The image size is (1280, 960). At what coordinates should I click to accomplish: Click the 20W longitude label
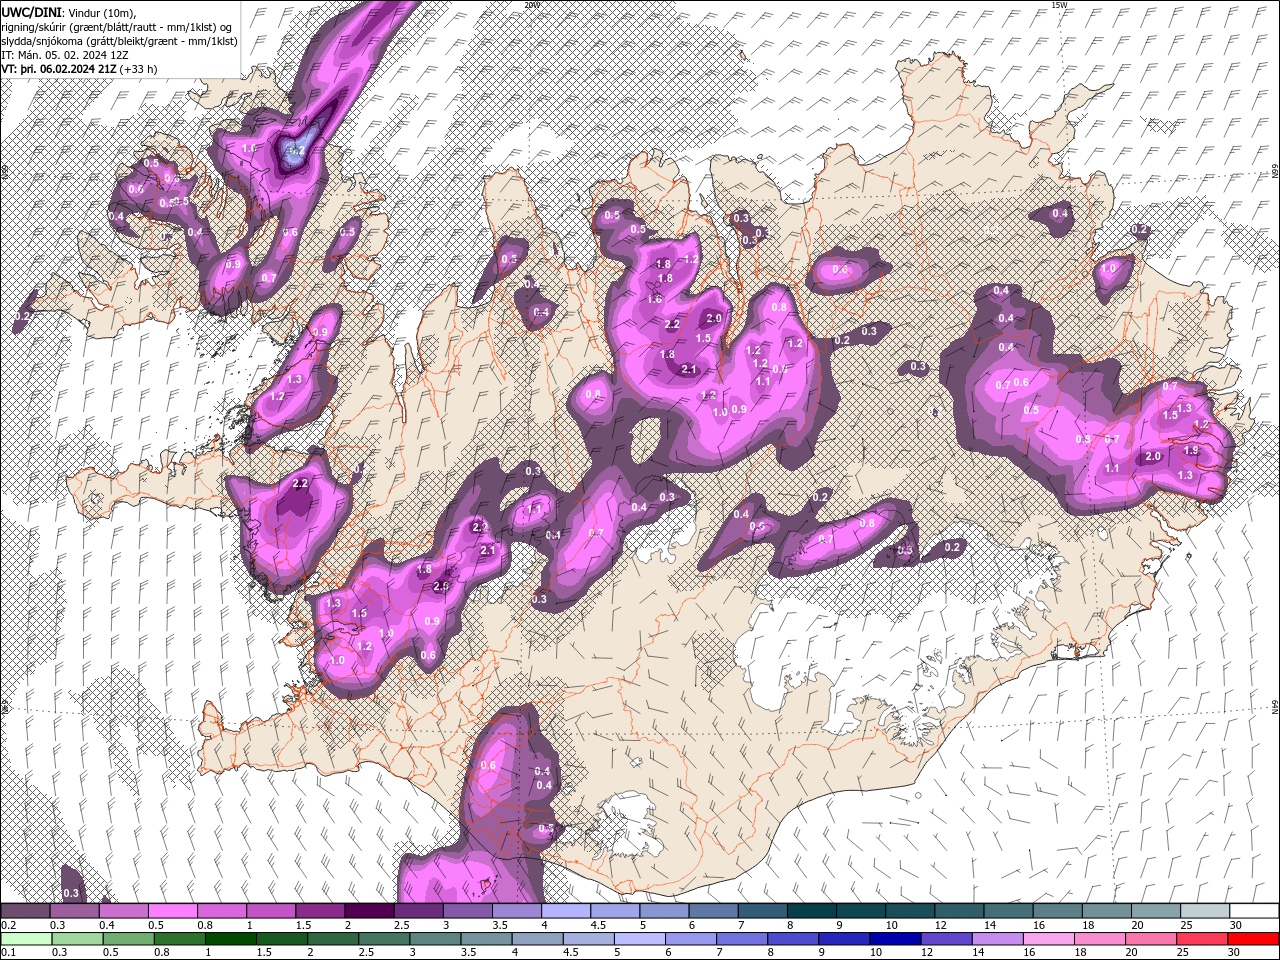click(x=532, y=5)
